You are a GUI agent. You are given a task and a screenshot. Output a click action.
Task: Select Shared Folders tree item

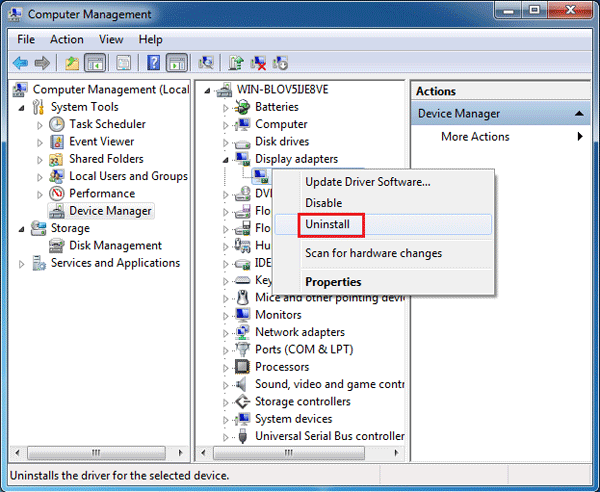coord(106,159)
